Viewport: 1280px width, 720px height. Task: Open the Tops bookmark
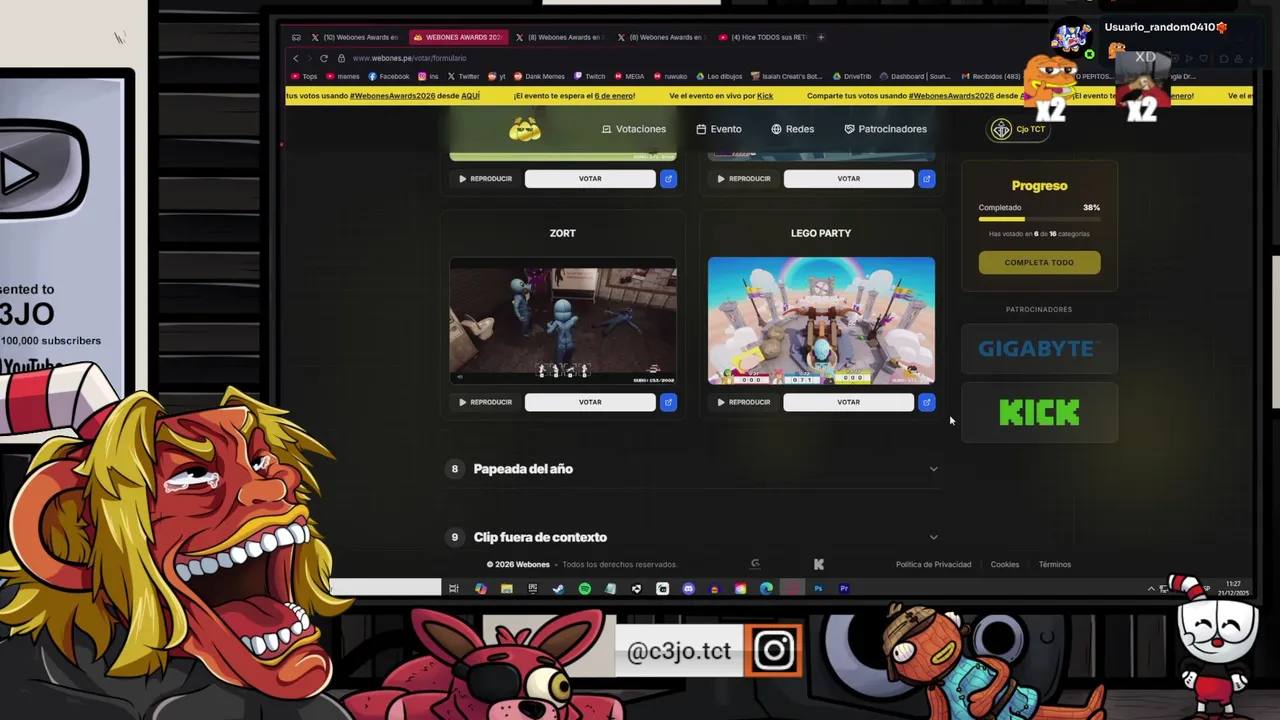(x=304, y=76)
